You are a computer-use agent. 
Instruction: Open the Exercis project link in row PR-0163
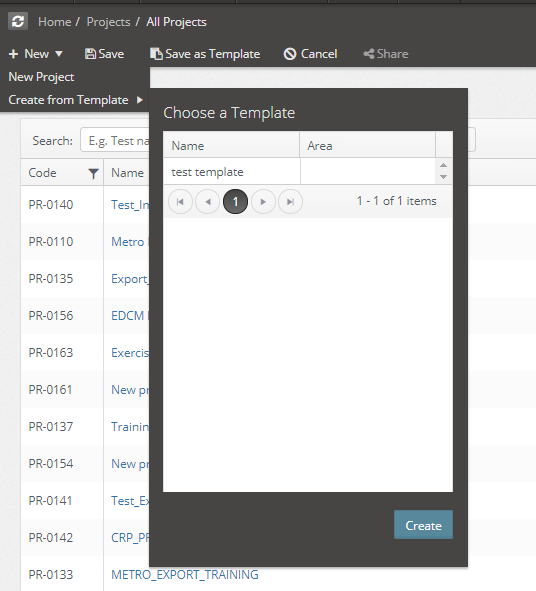click(x=130, y=352)
